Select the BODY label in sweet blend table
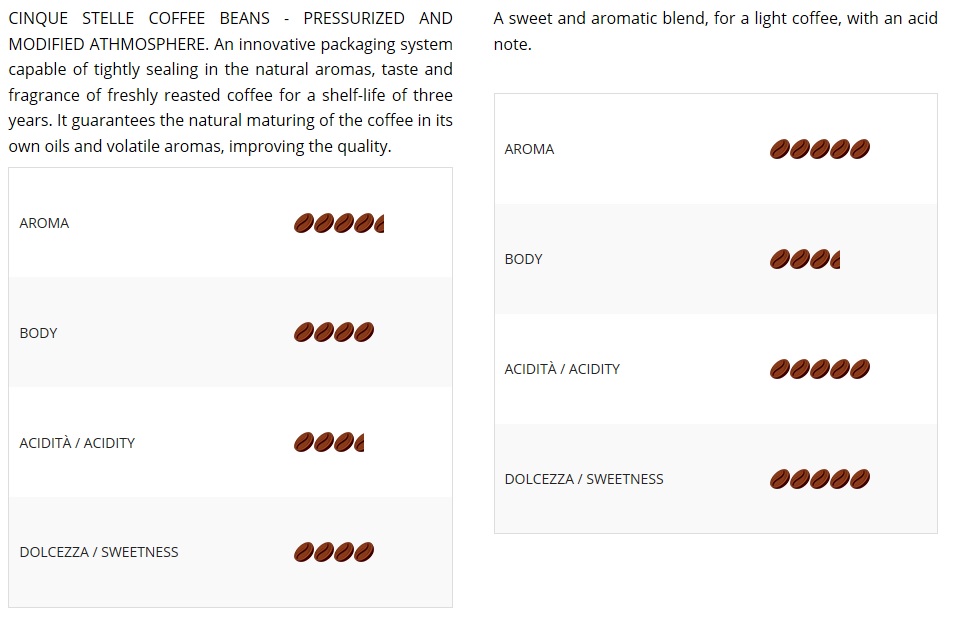Screen dimensions: 966x644 coord(523,259)
